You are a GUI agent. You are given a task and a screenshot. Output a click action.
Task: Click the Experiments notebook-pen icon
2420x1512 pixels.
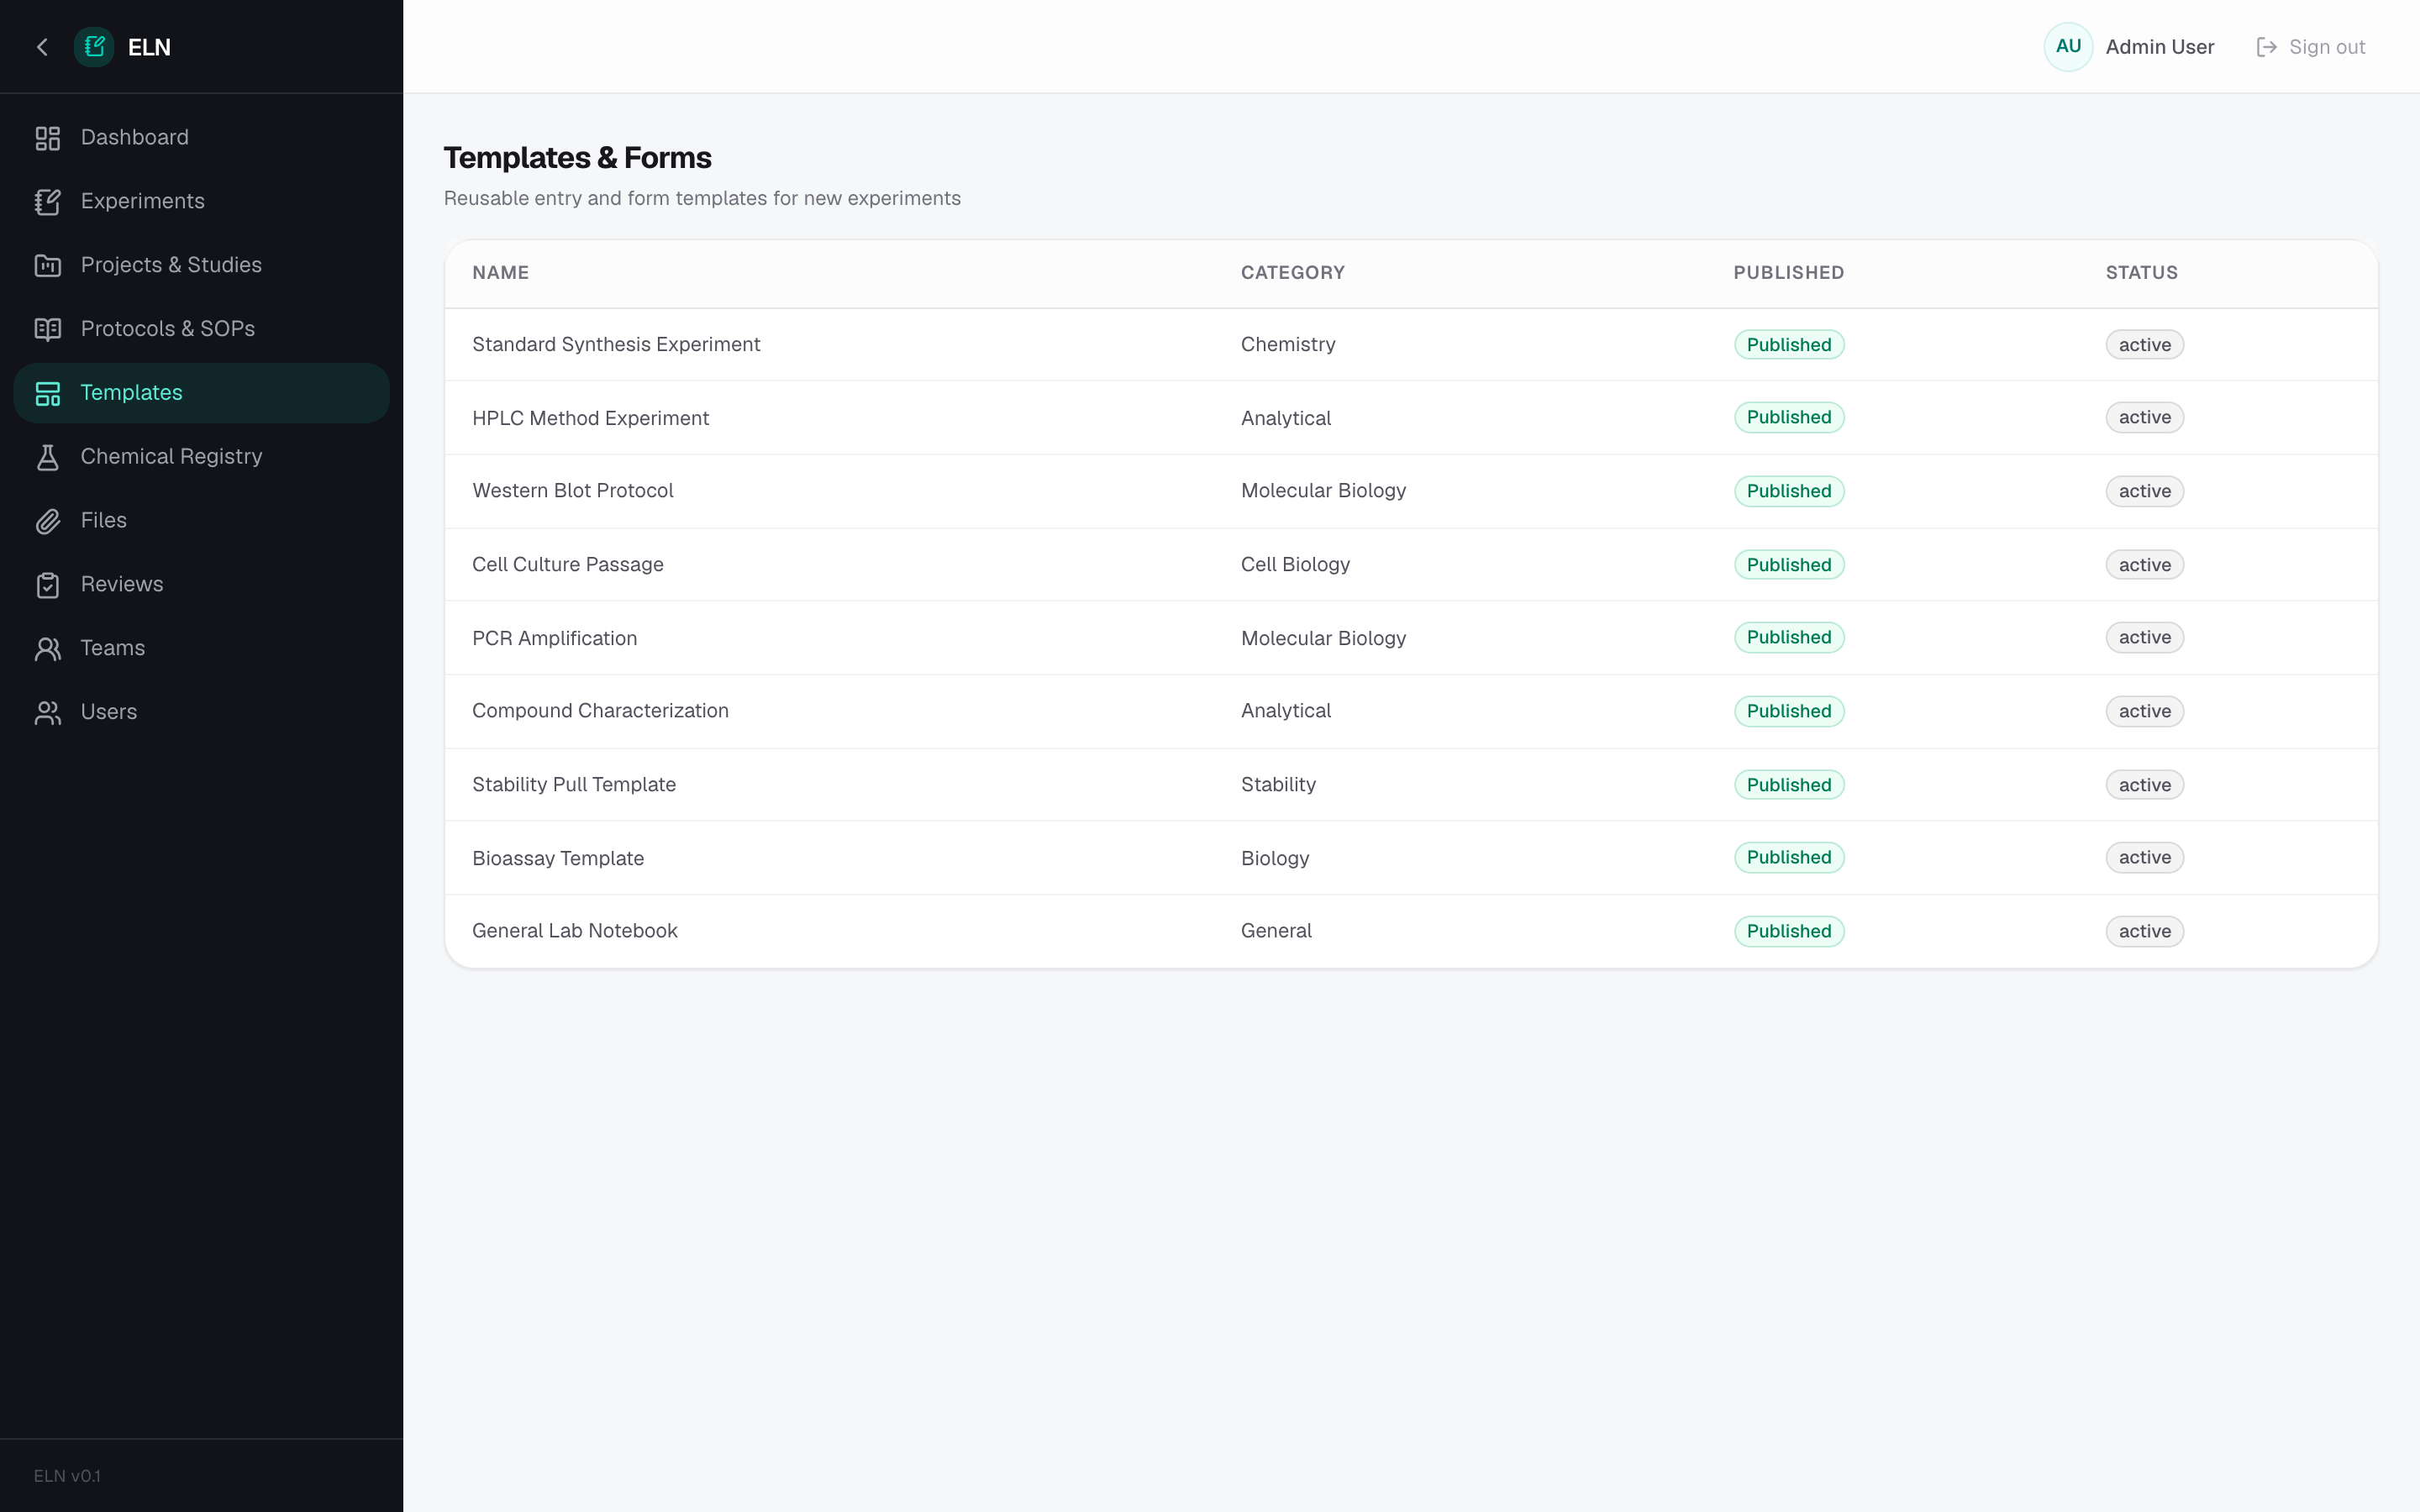[x=48, y=202]
